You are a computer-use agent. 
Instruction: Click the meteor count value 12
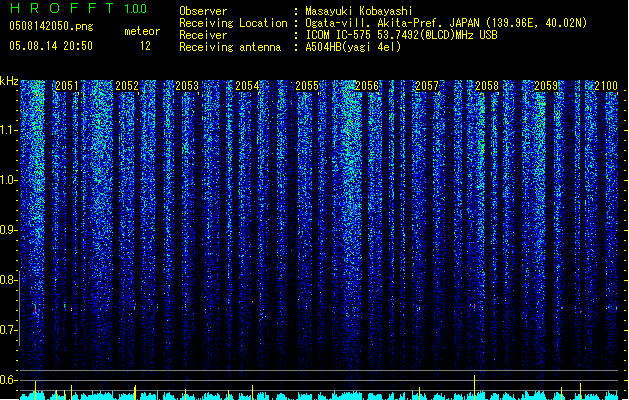145,46
